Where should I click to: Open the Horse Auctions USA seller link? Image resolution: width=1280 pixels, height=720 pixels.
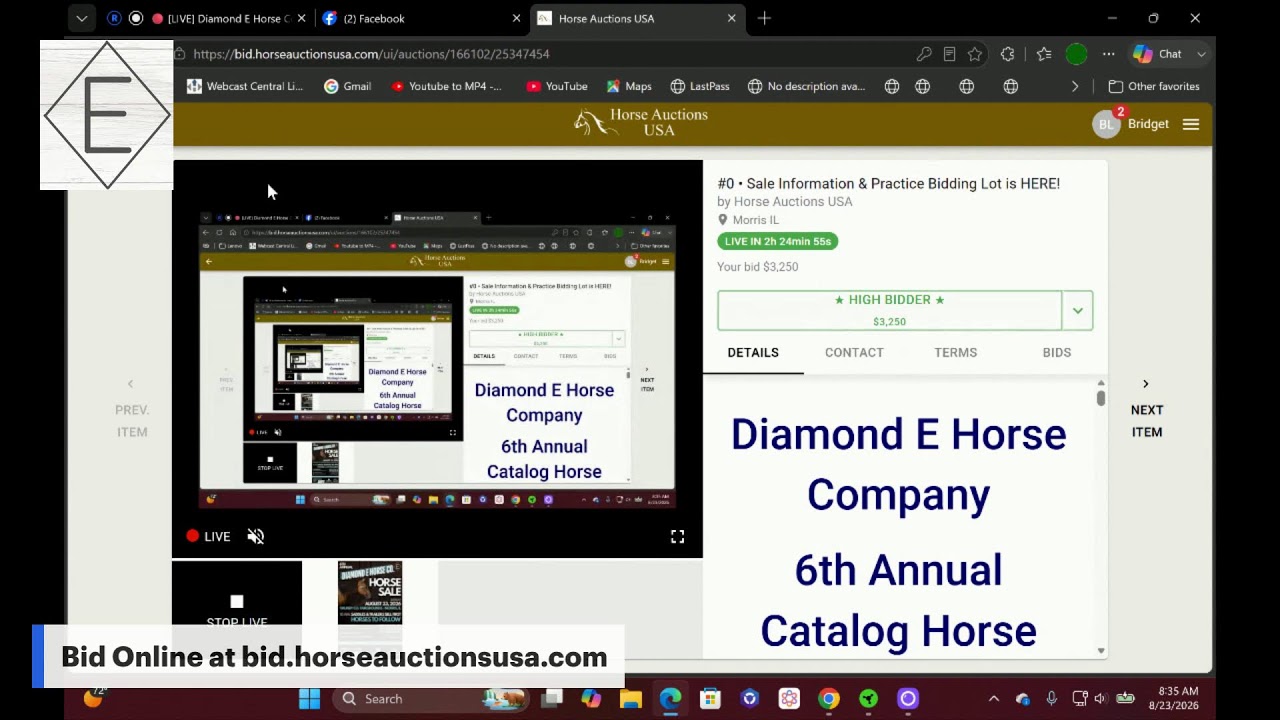click(793, 202)
